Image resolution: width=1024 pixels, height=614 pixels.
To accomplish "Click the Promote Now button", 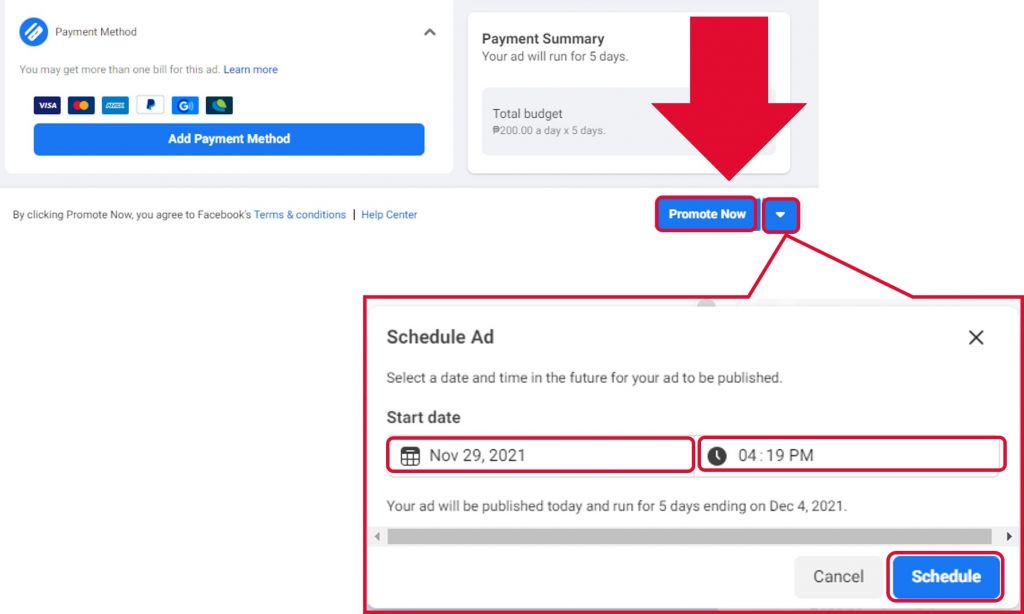I will click(x=707, y=214).
